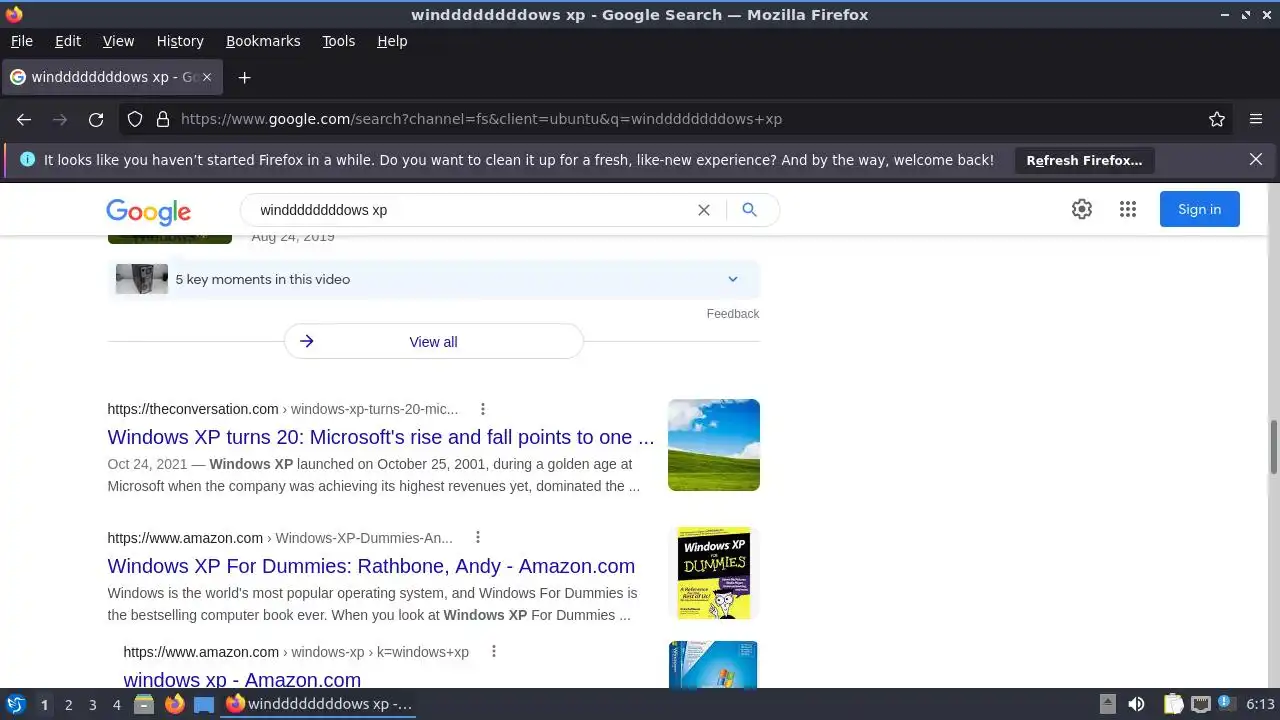Open the clipboard manager tray icon
1280x720 pixels.
tap(1173, 704)
